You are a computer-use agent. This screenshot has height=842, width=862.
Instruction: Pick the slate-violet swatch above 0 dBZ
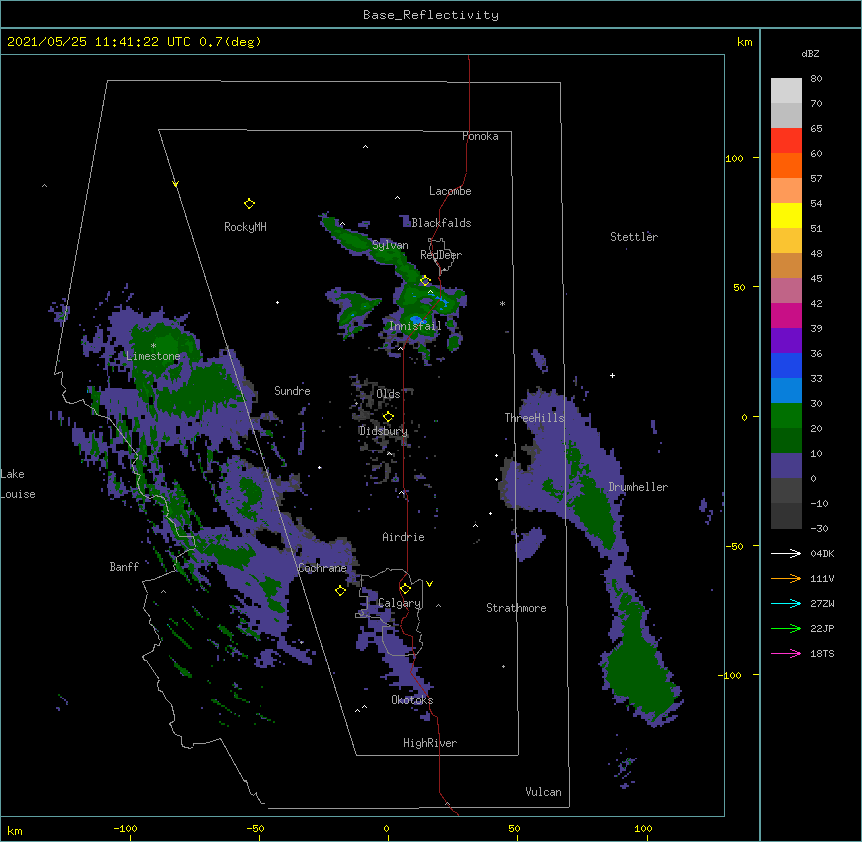(786, 466)
